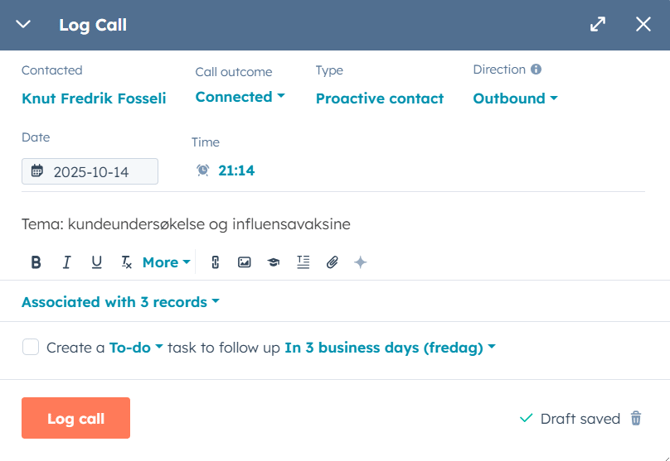Screen dimensions: 670x461
Task: Click the date field 2025-10-14
Action: 90,171
